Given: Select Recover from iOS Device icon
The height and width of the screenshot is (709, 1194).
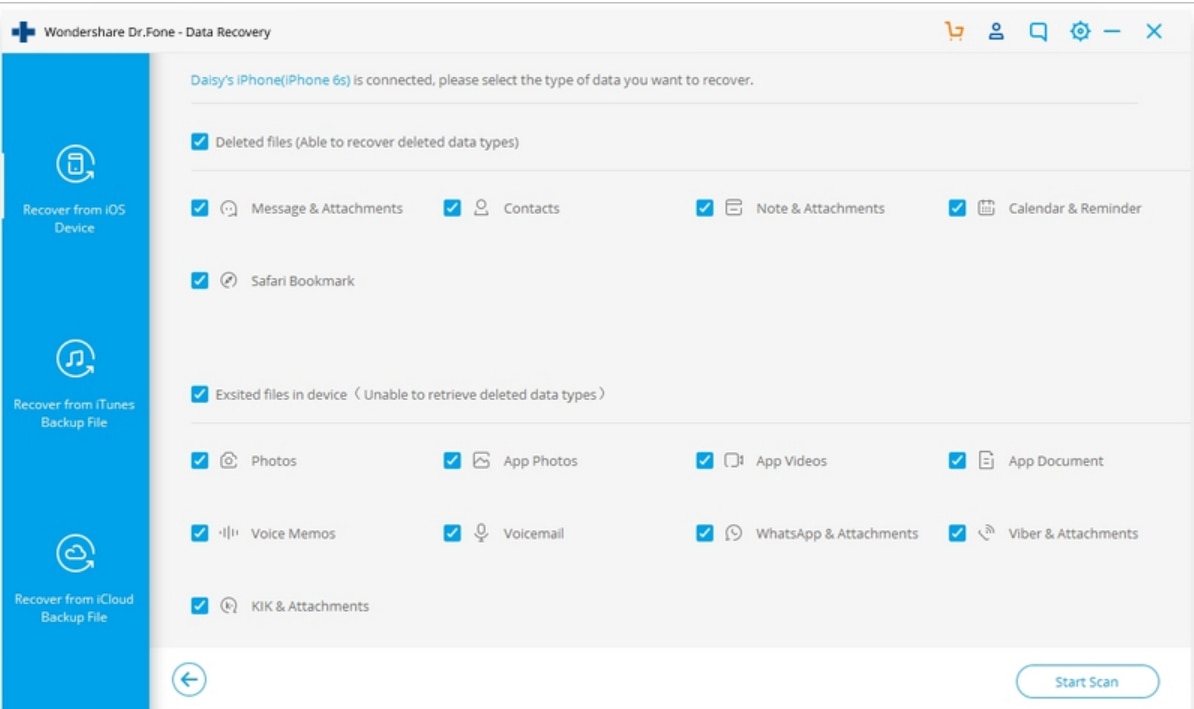Looking at the screenshot, I should coord(75,164).
